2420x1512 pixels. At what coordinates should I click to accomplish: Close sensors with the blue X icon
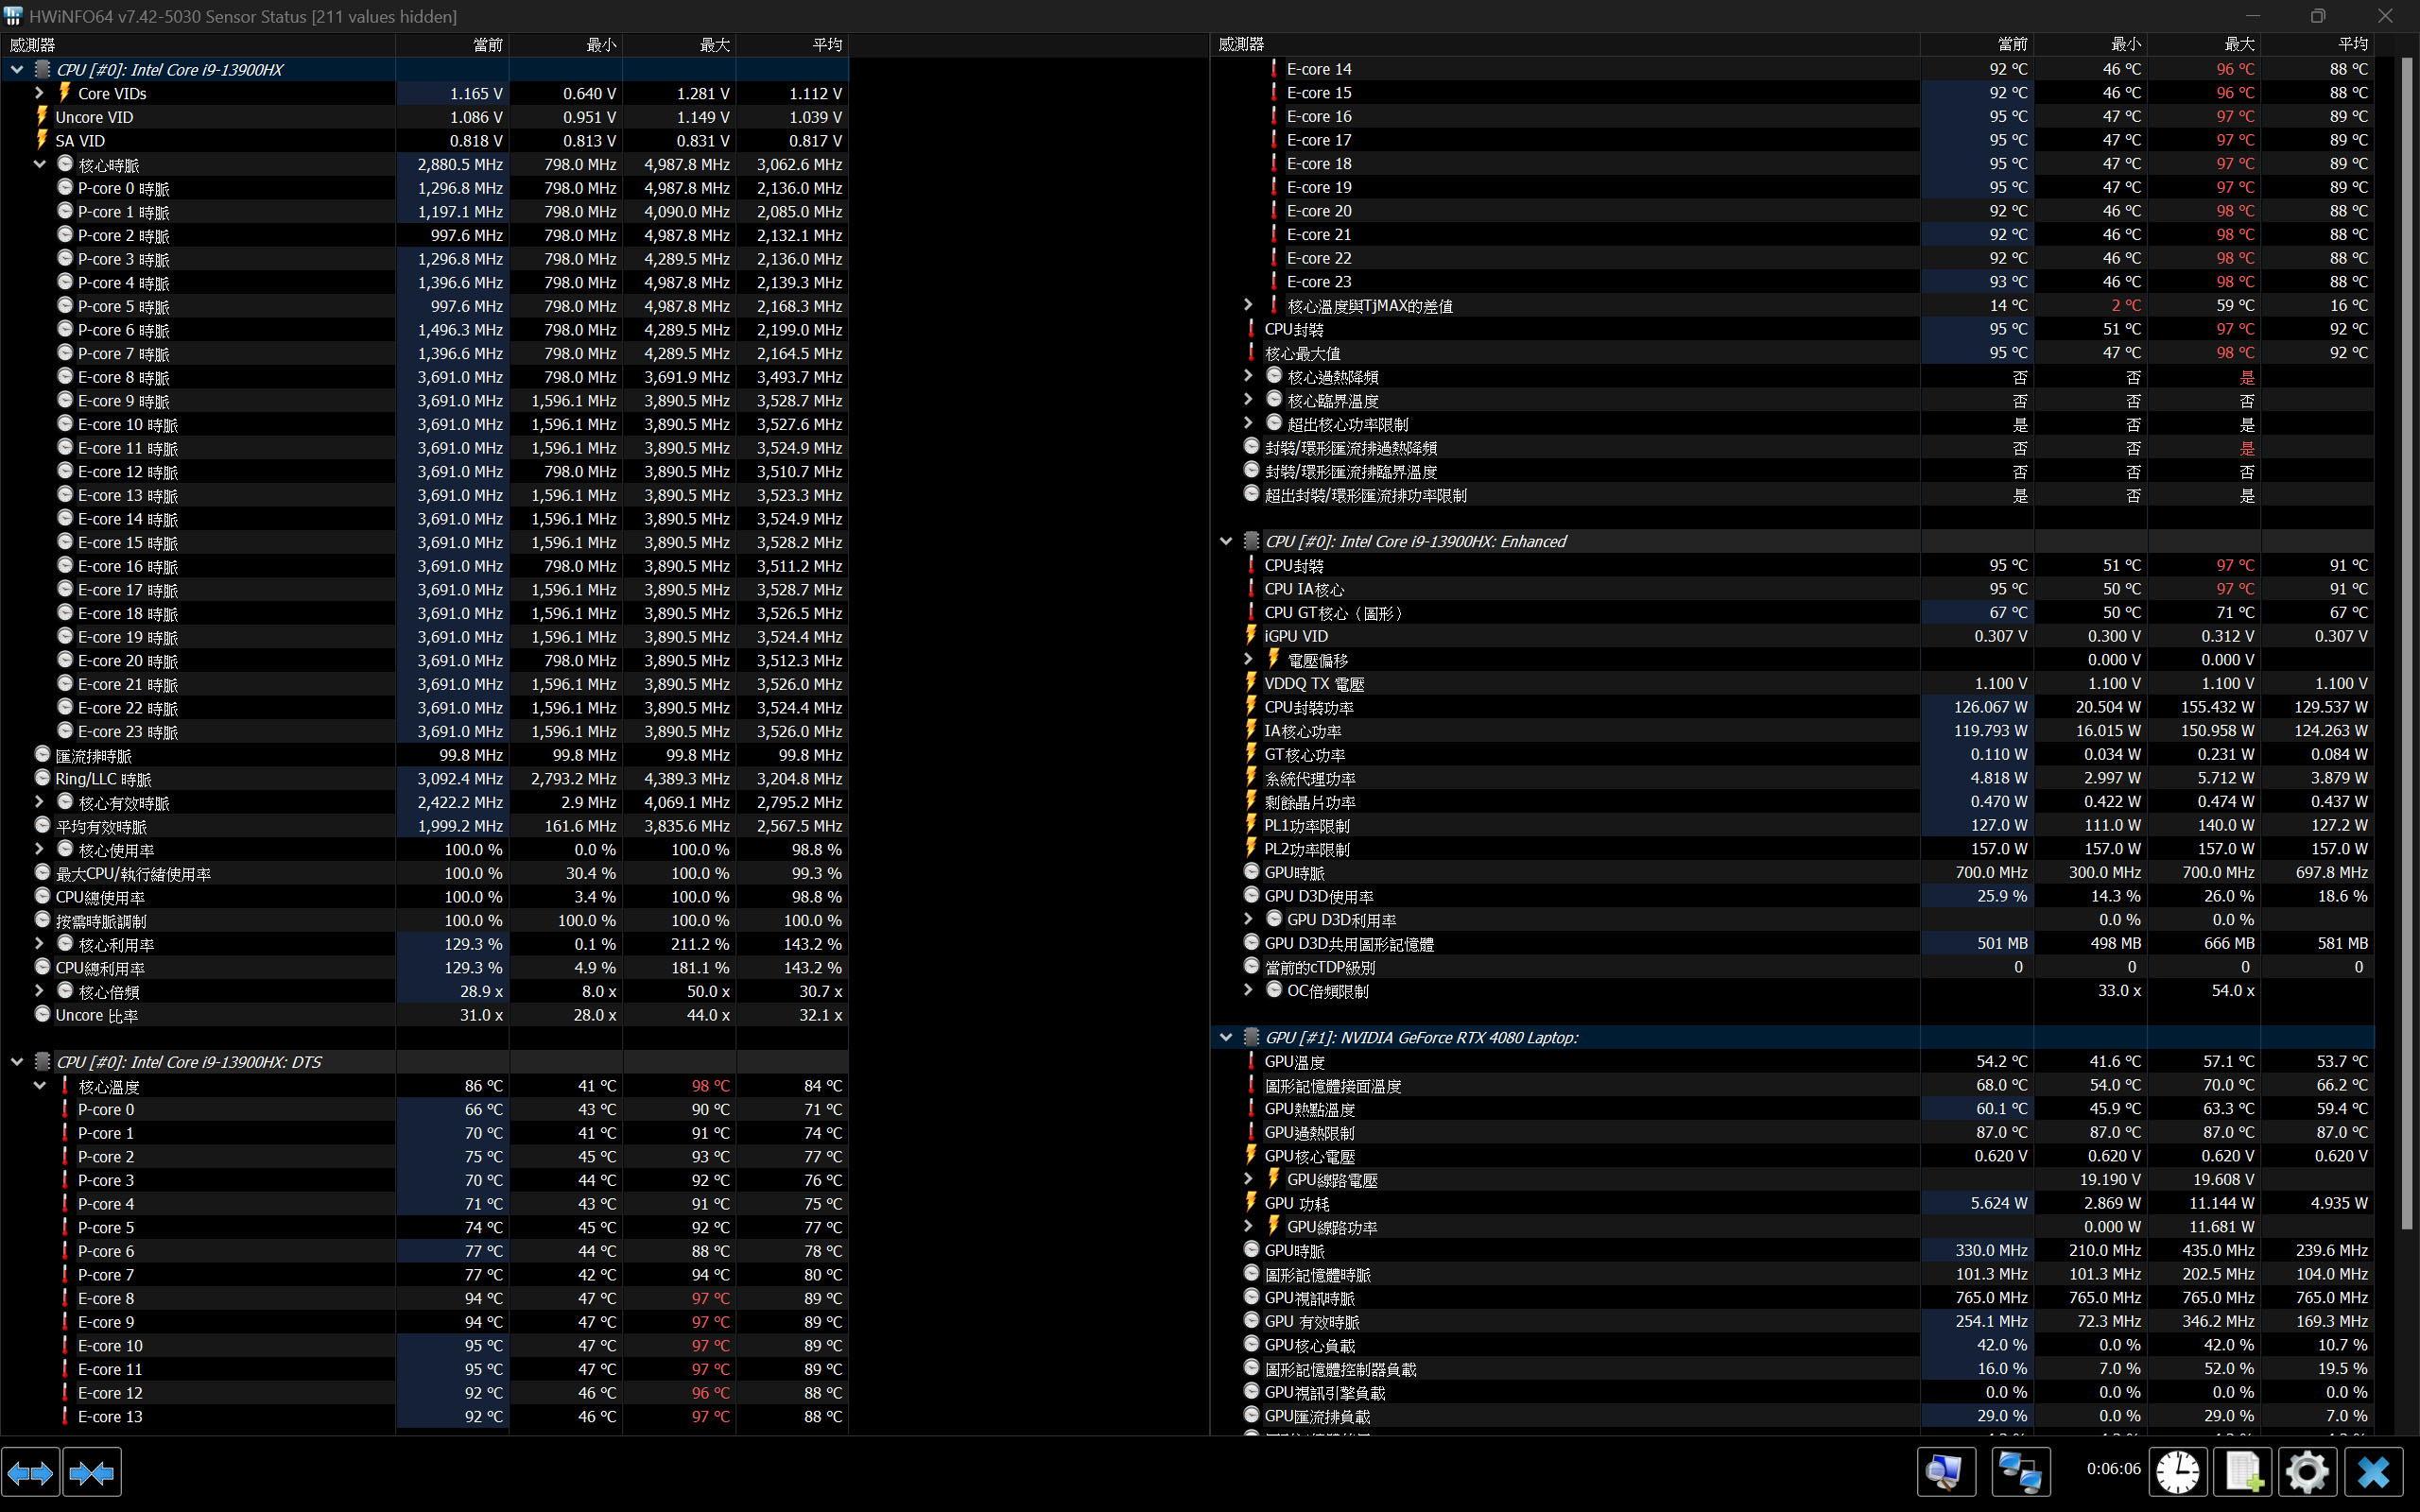(x=2373, y=1472)
